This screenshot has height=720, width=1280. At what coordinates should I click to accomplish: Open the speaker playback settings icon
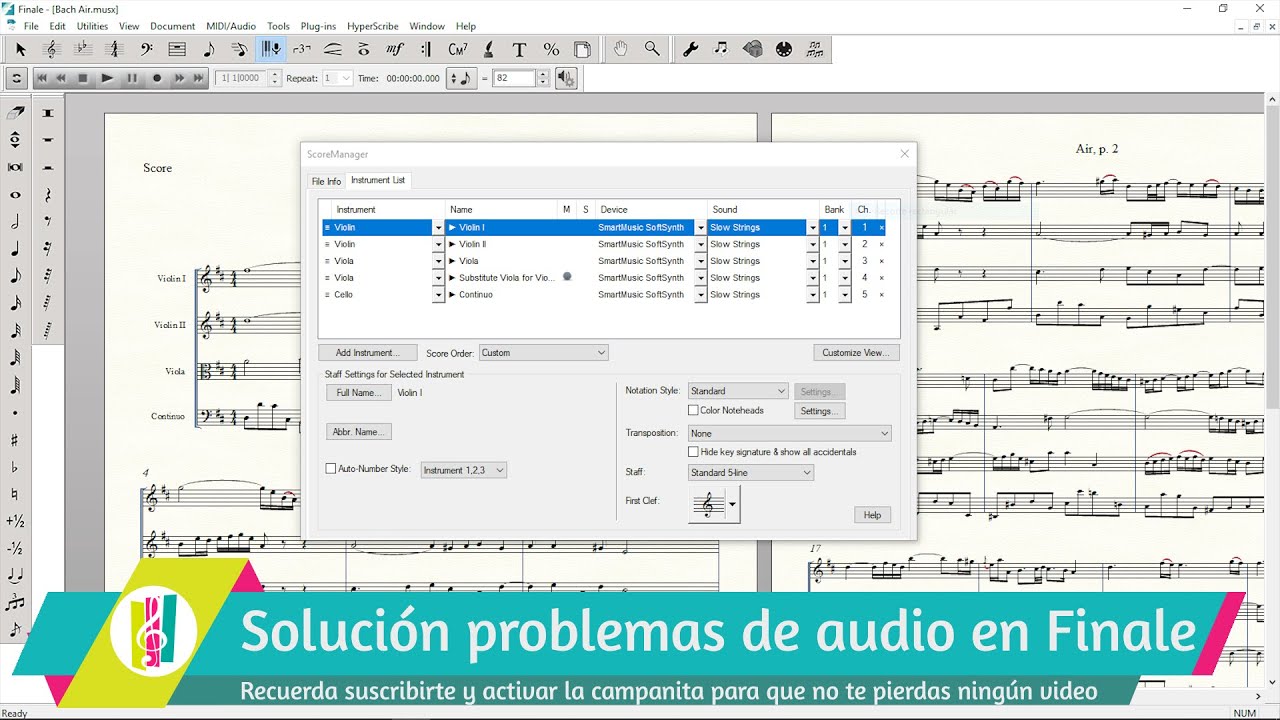[x=566, y=78]
